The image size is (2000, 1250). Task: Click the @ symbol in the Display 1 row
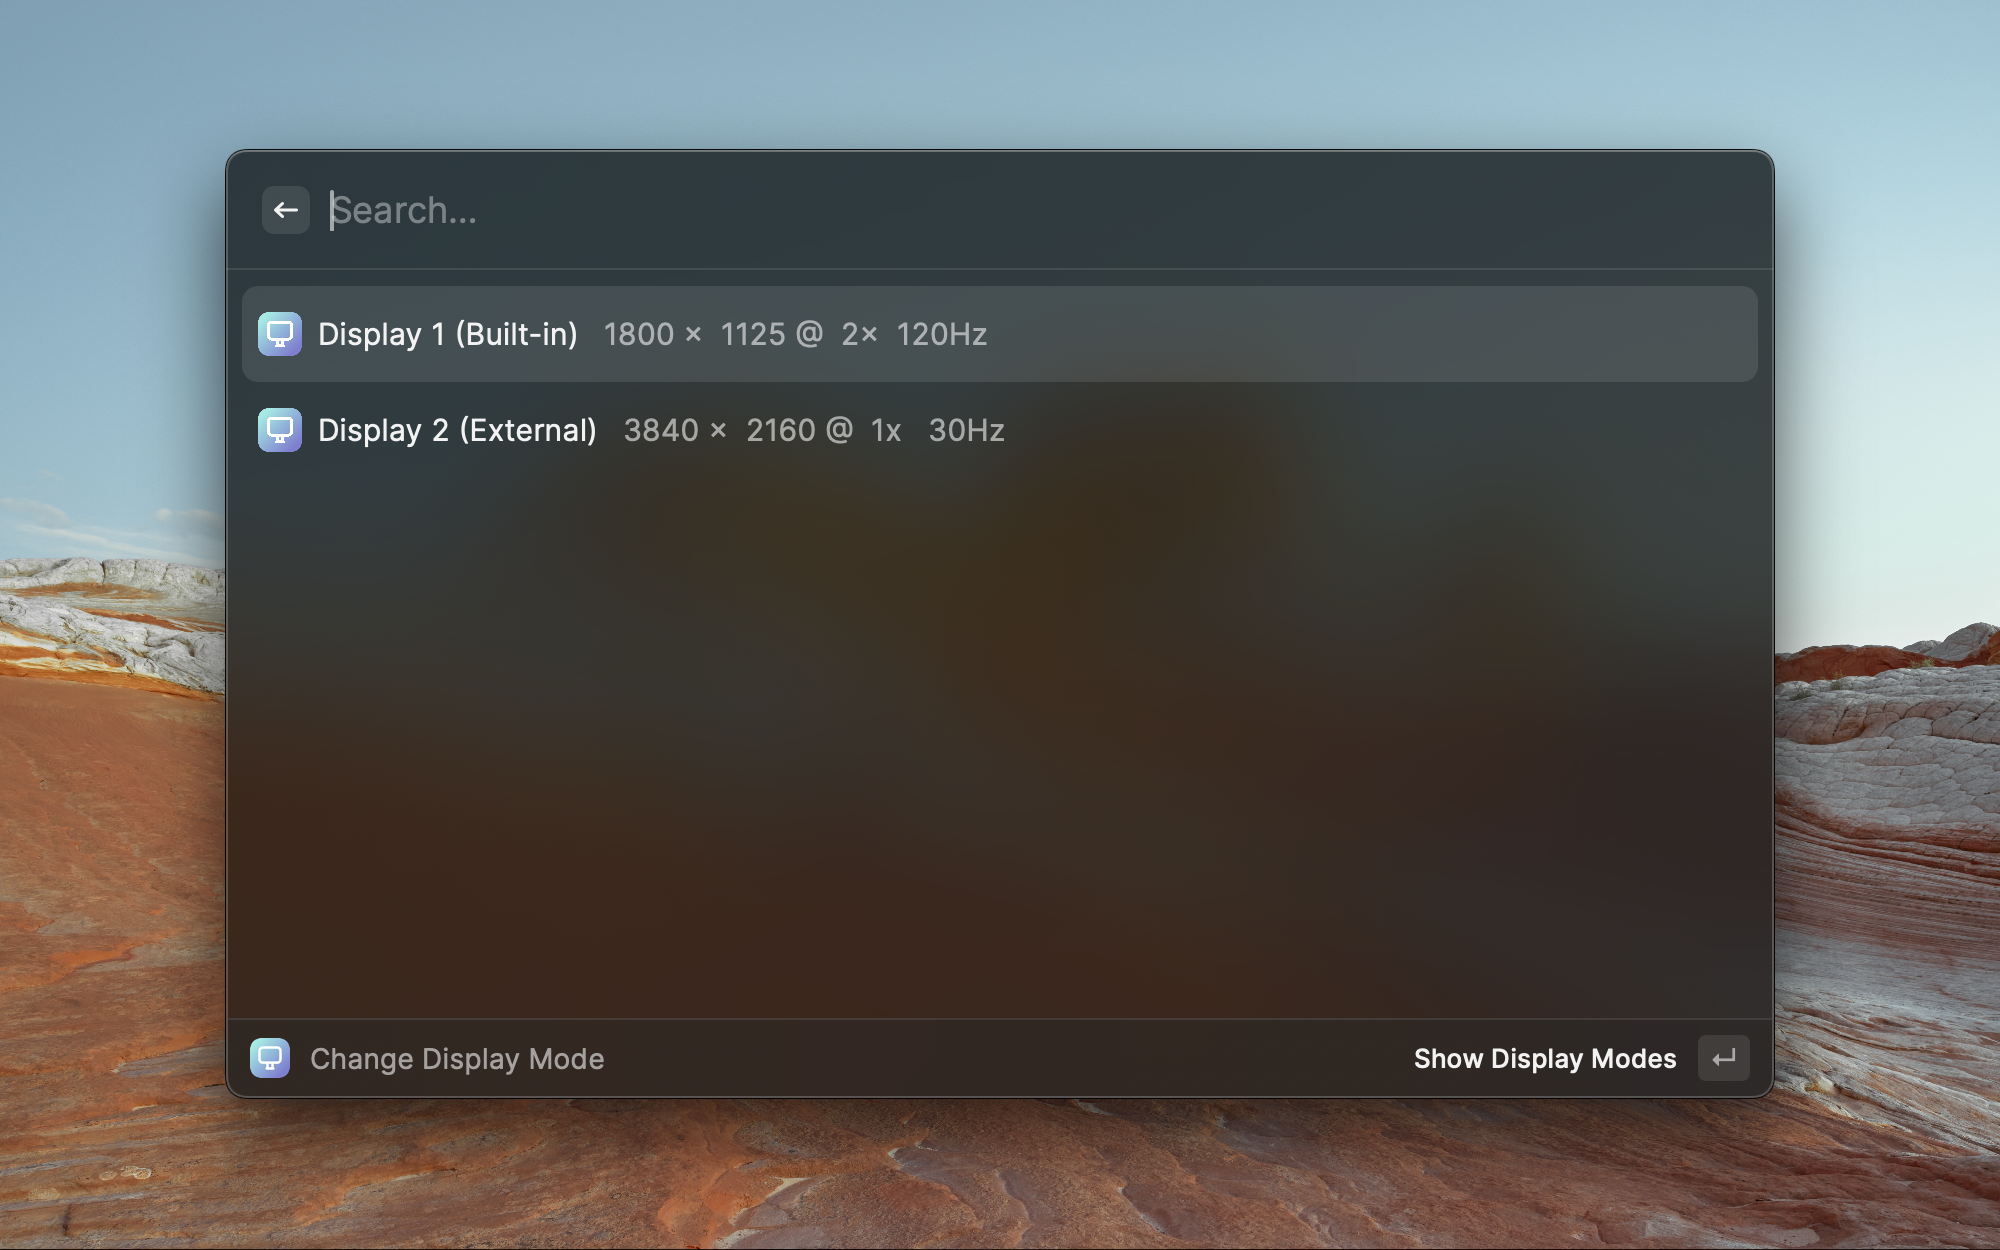[x=810, y=334]
